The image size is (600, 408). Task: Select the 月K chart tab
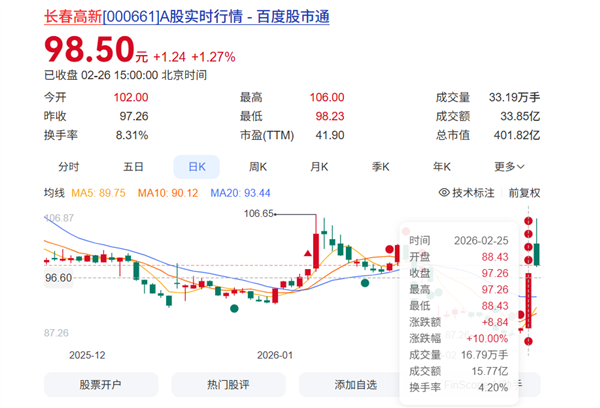tap(319, 167)
